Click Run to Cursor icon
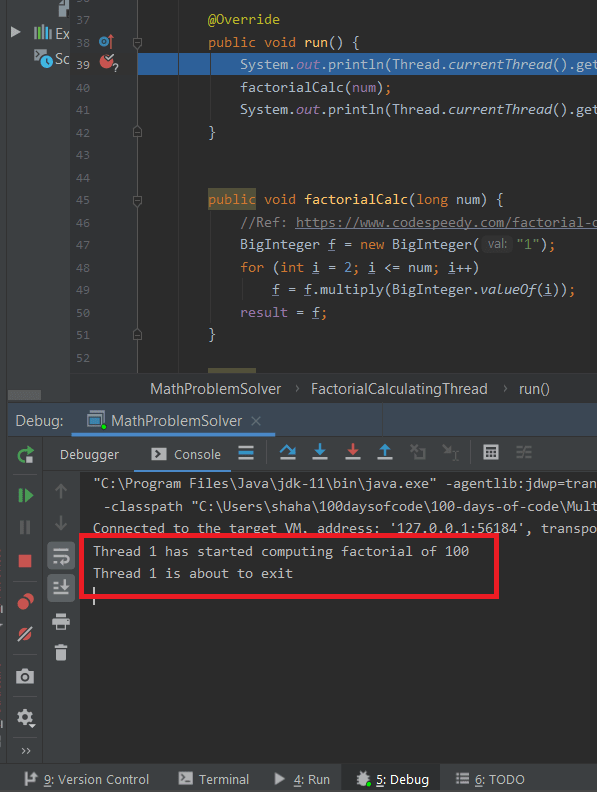The height and width of the screenshot is (792, 597). pyautogui.click(x=450, y=453)
